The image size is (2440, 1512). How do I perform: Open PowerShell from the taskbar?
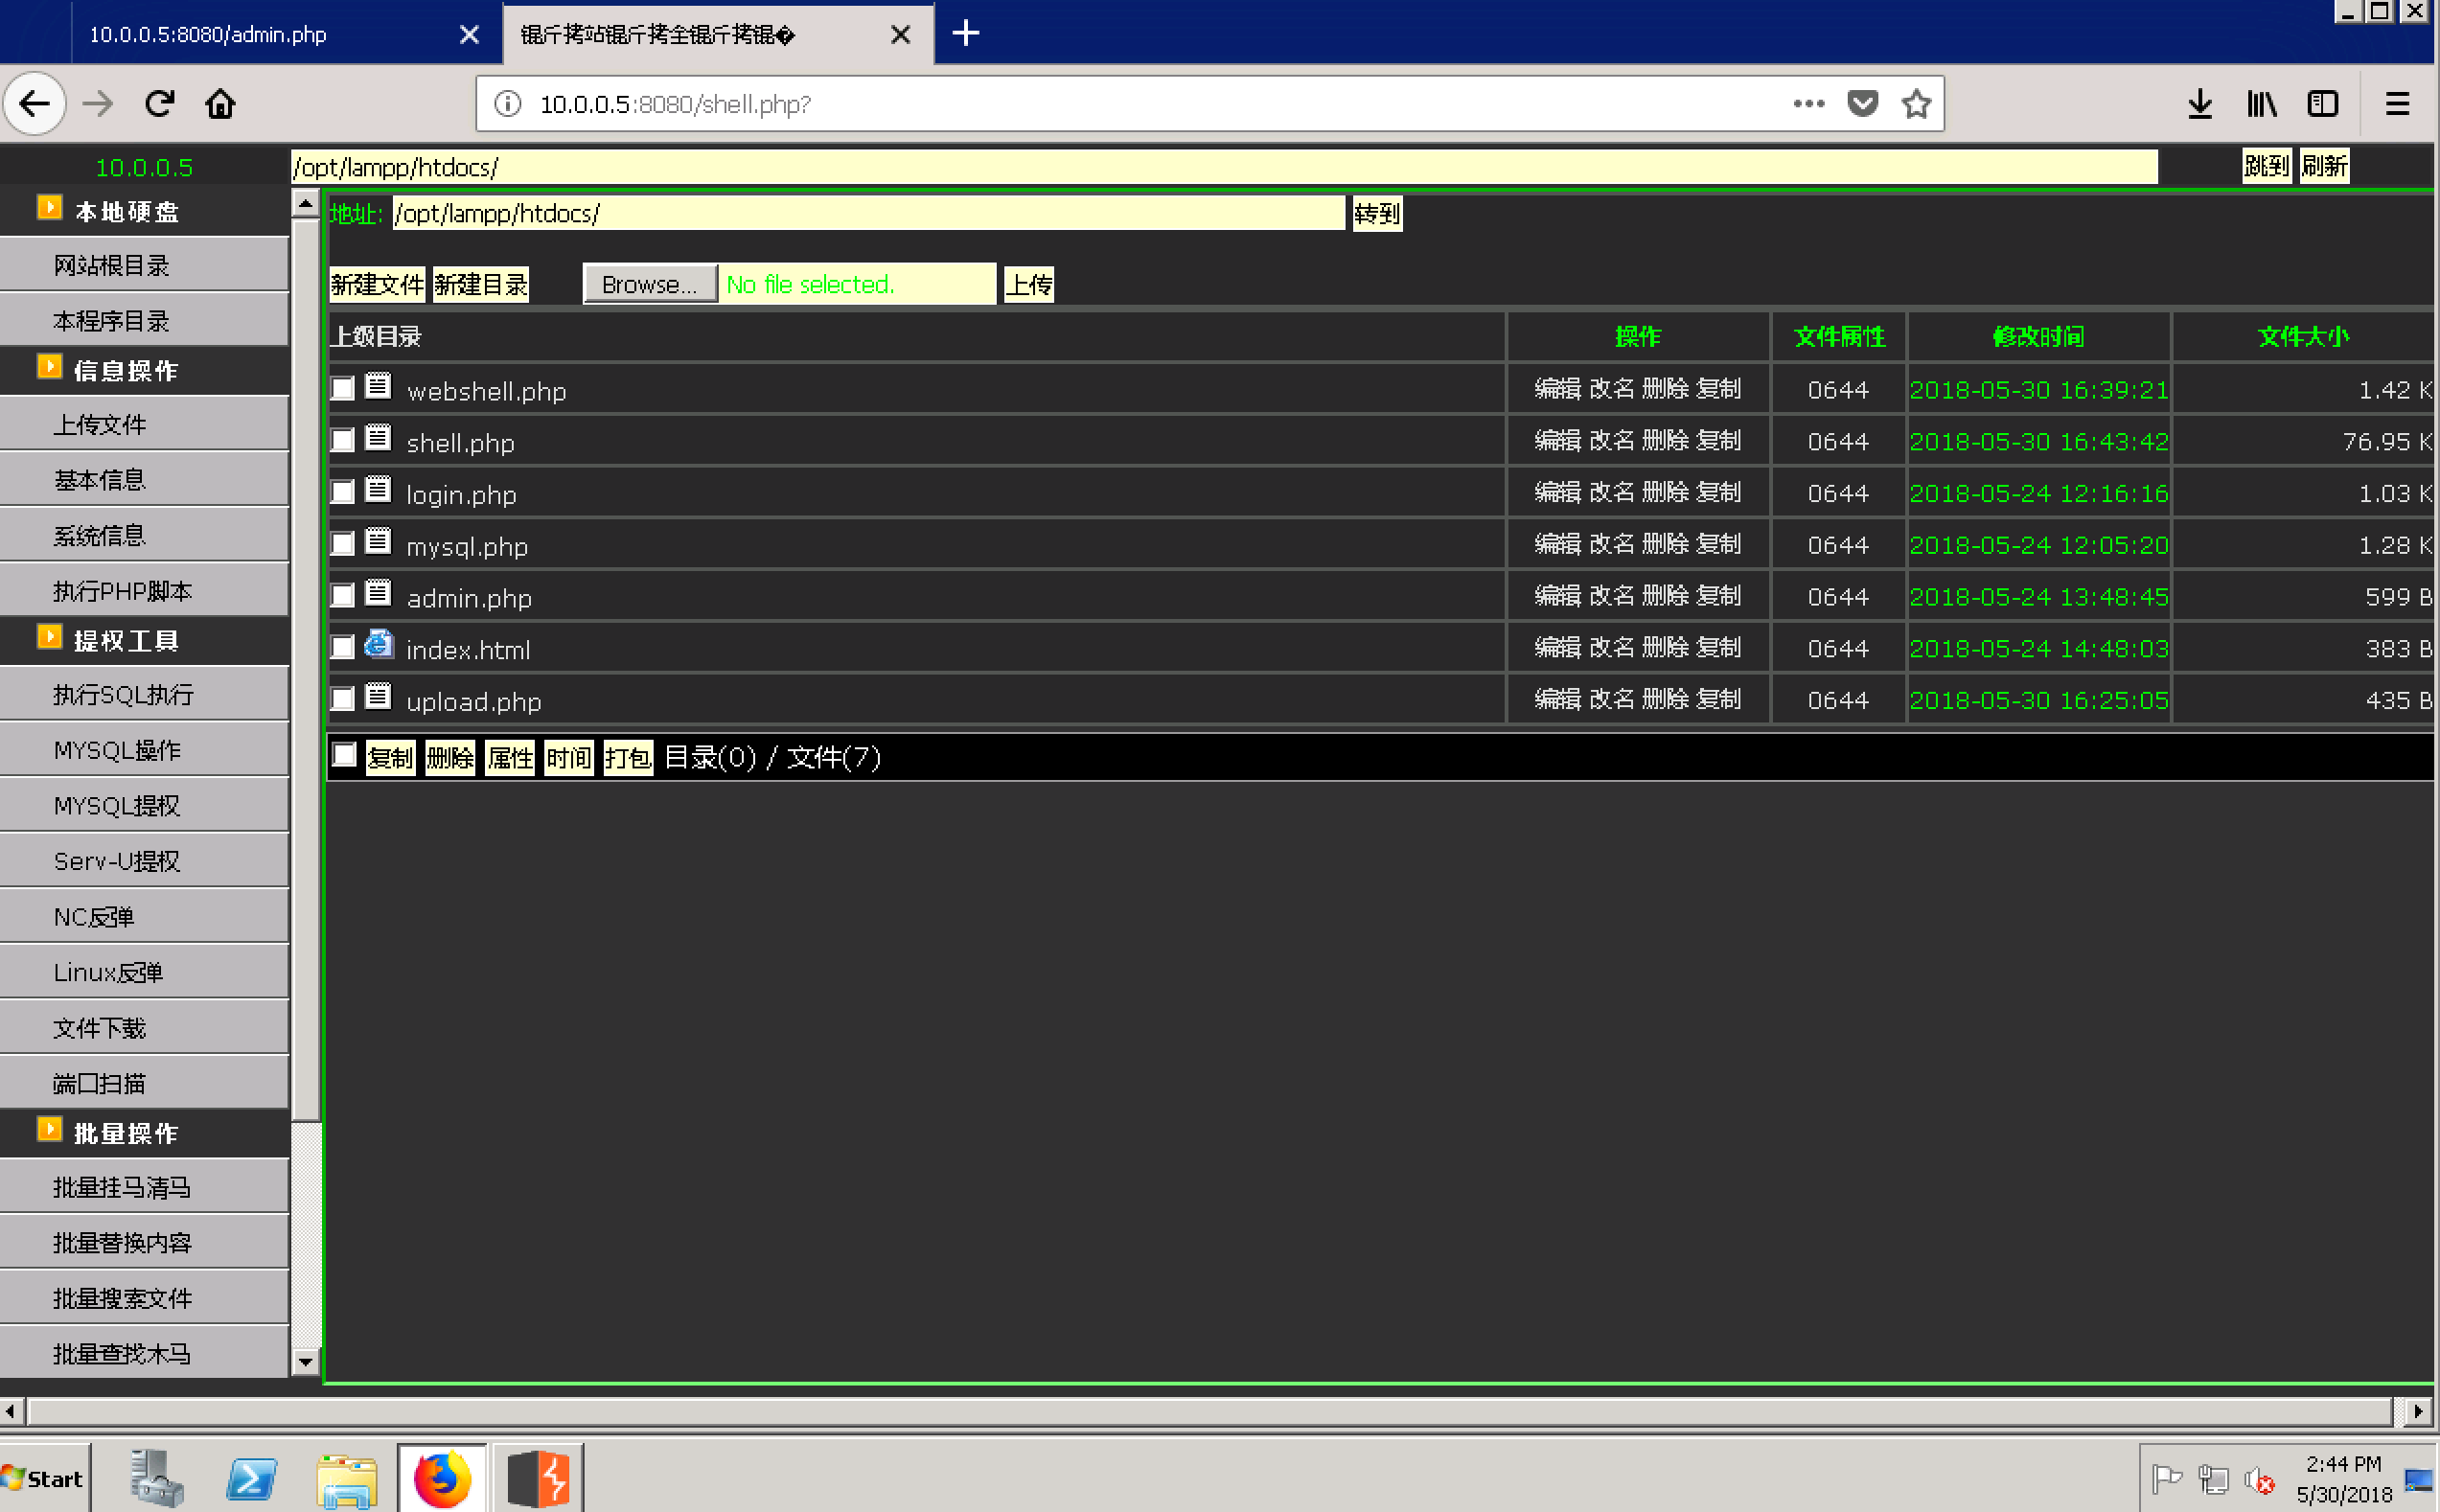point(251,1478)
